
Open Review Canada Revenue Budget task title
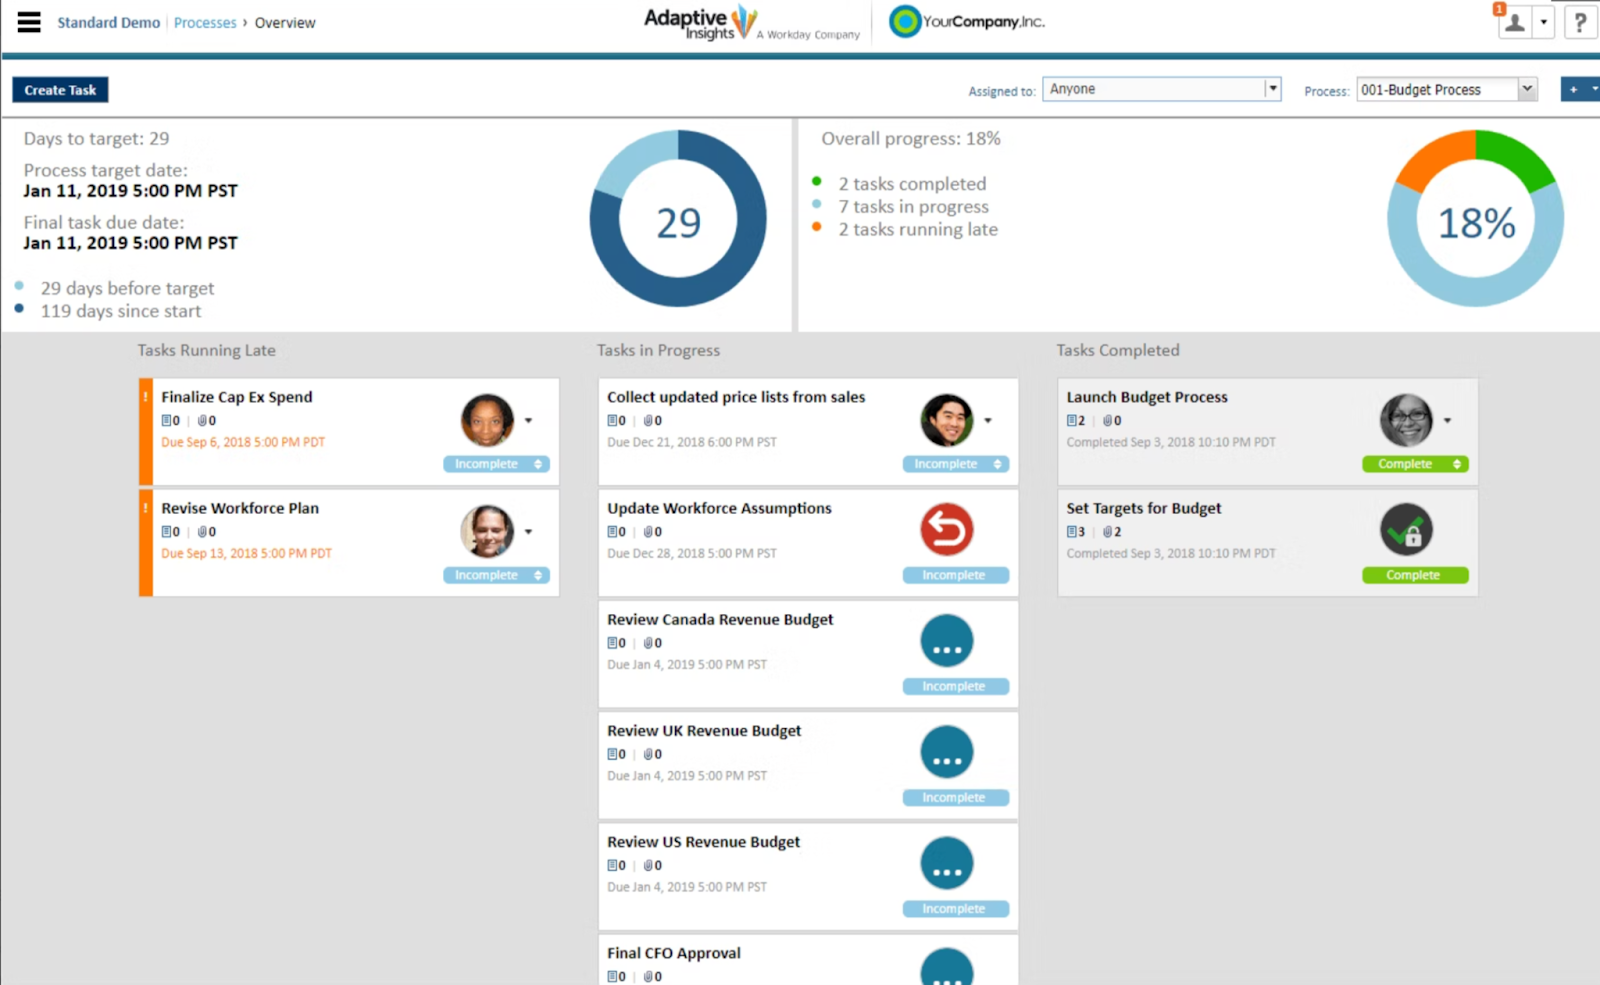720,619
